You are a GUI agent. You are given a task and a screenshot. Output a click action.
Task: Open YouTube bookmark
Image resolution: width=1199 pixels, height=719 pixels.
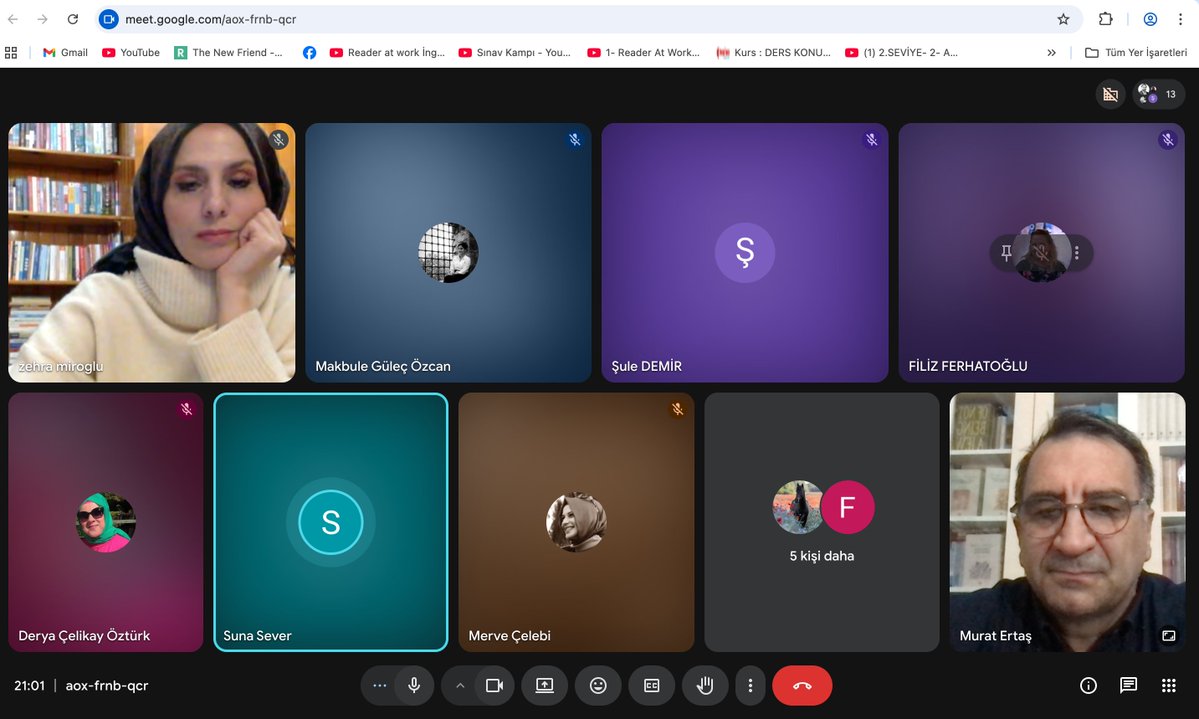coord(131,53)
